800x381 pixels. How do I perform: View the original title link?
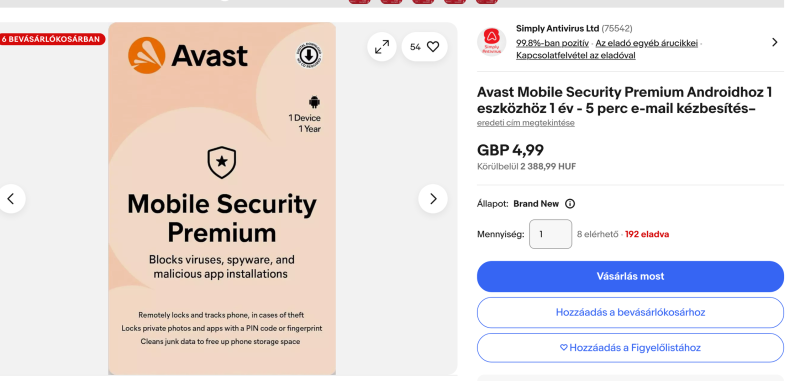(526, 123)
